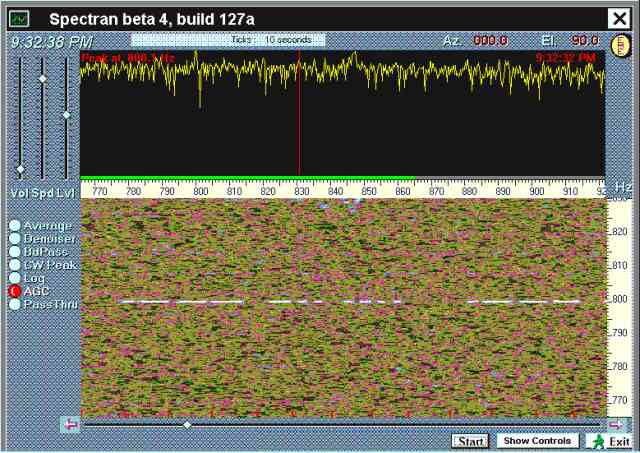The height and width of the screenshot is (453, 640).
Task: Click the bottom horizontal slider diamond thumb
Action: click(187, 425)
